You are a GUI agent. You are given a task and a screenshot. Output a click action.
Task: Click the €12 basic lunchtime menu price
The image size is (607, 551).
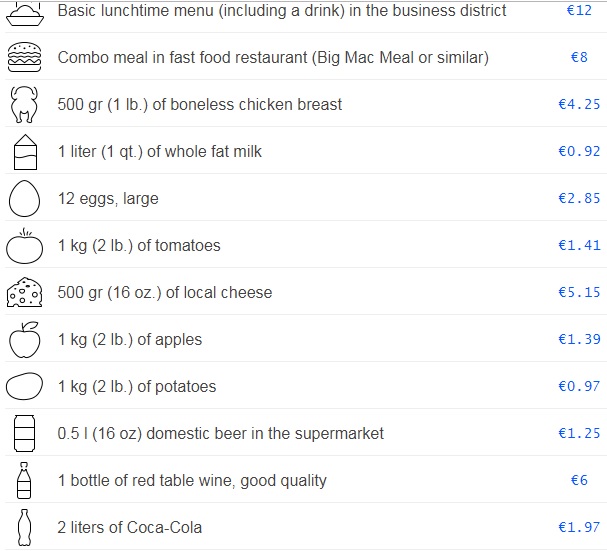[x=579, y=10]
